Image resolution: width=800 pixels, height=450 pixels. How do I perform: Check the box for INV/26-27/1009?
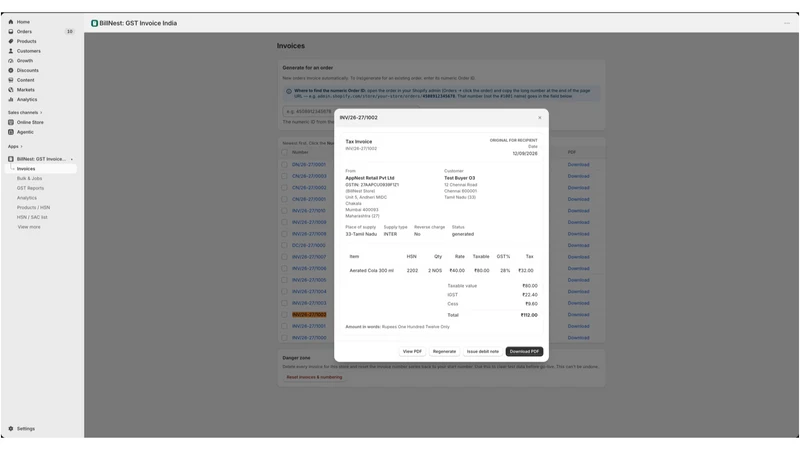(285, 222)
